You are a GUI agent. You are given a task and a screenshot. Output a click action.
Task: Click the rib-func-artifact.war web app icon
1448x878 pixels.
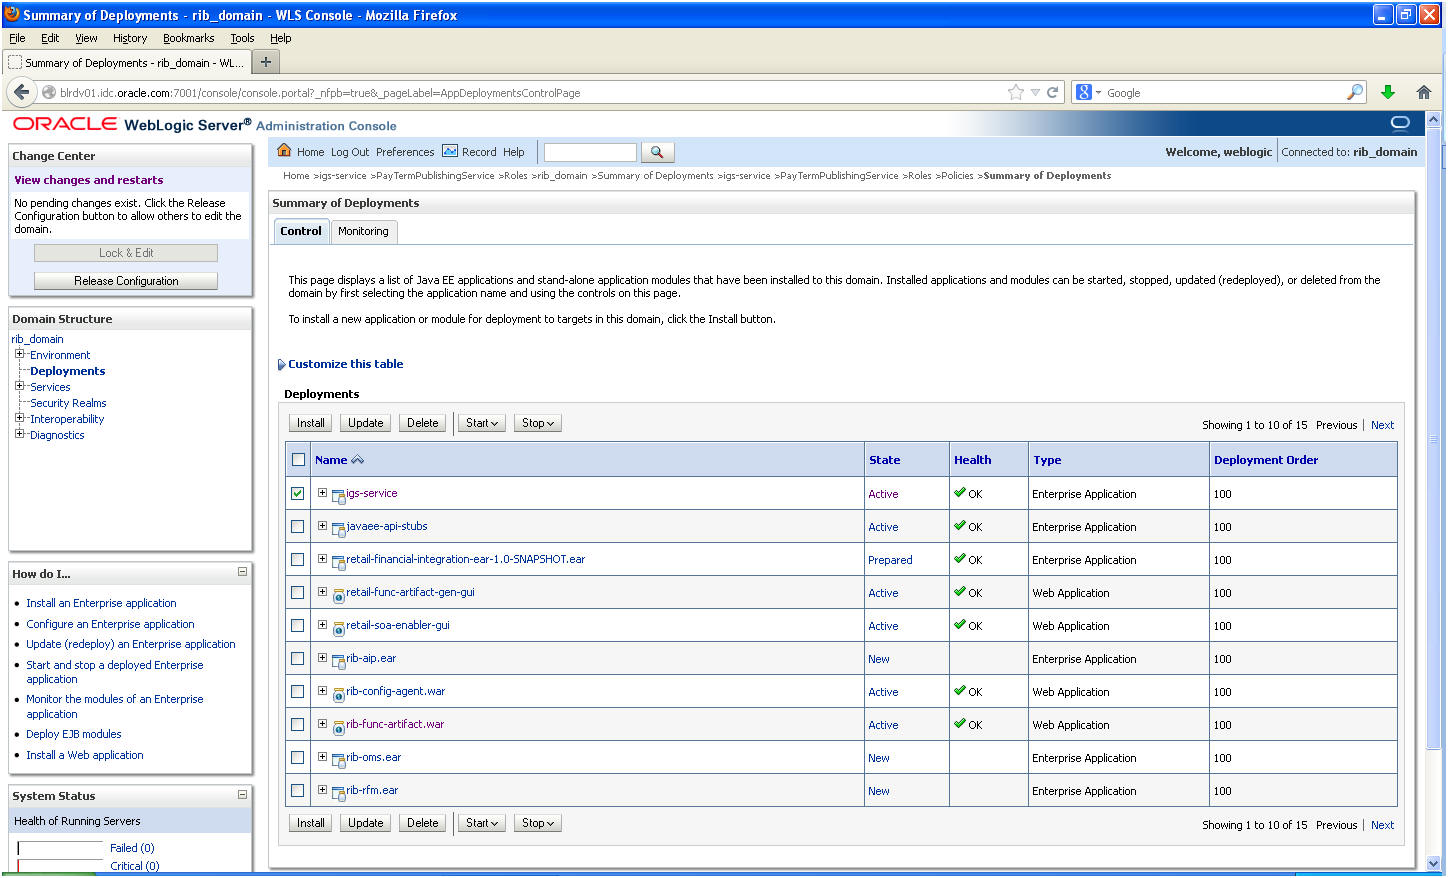[x=338, y=726]
